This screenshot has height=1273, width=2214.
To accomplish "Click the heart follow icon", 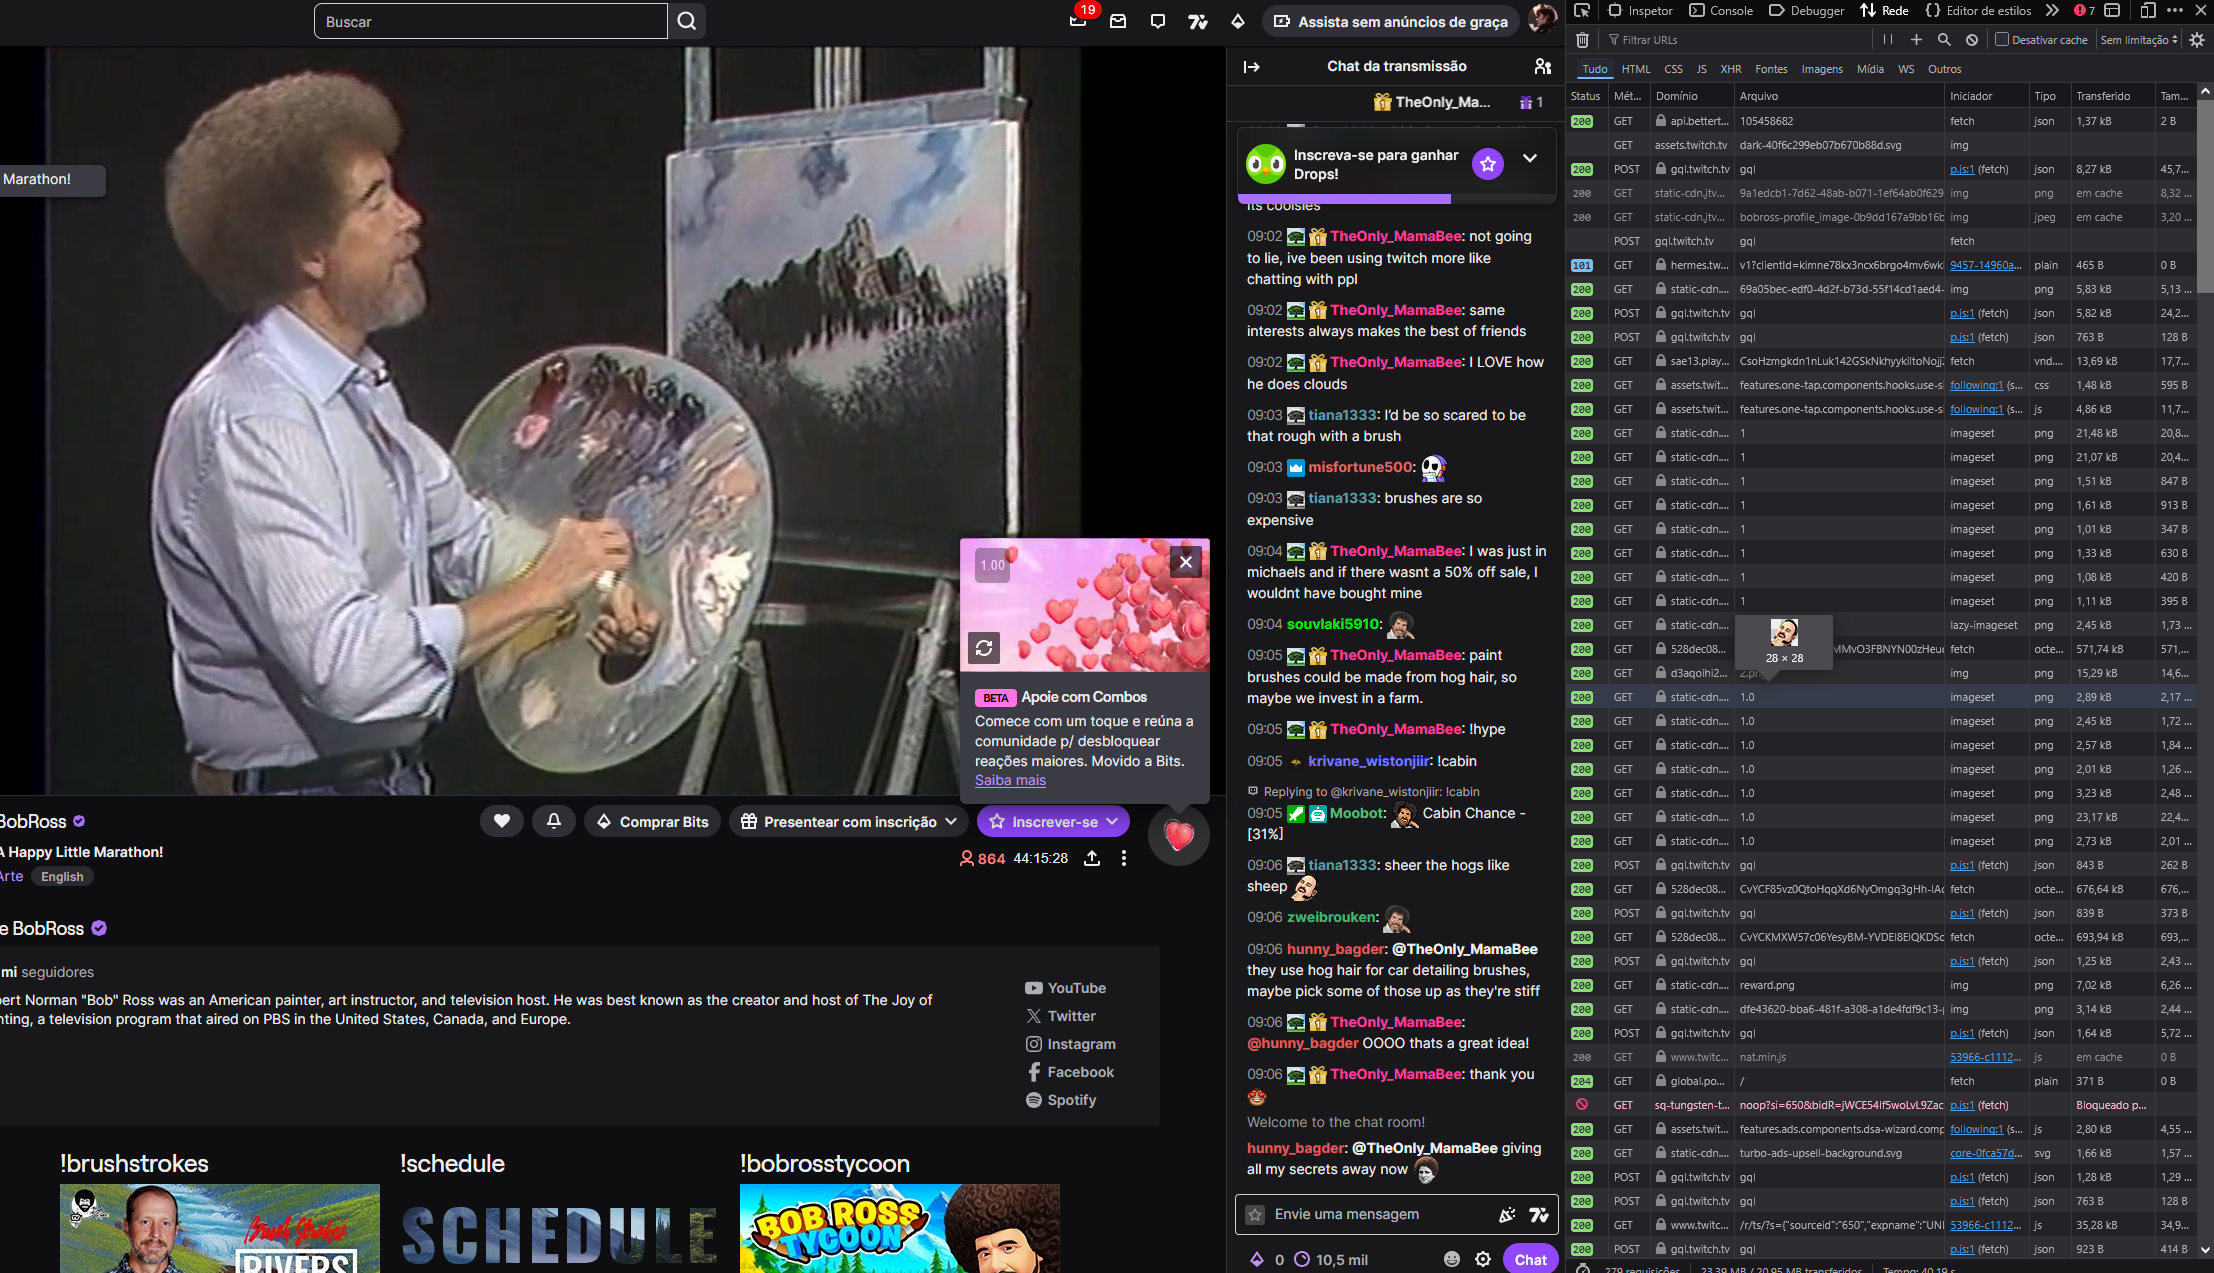I will coord(502,821).
